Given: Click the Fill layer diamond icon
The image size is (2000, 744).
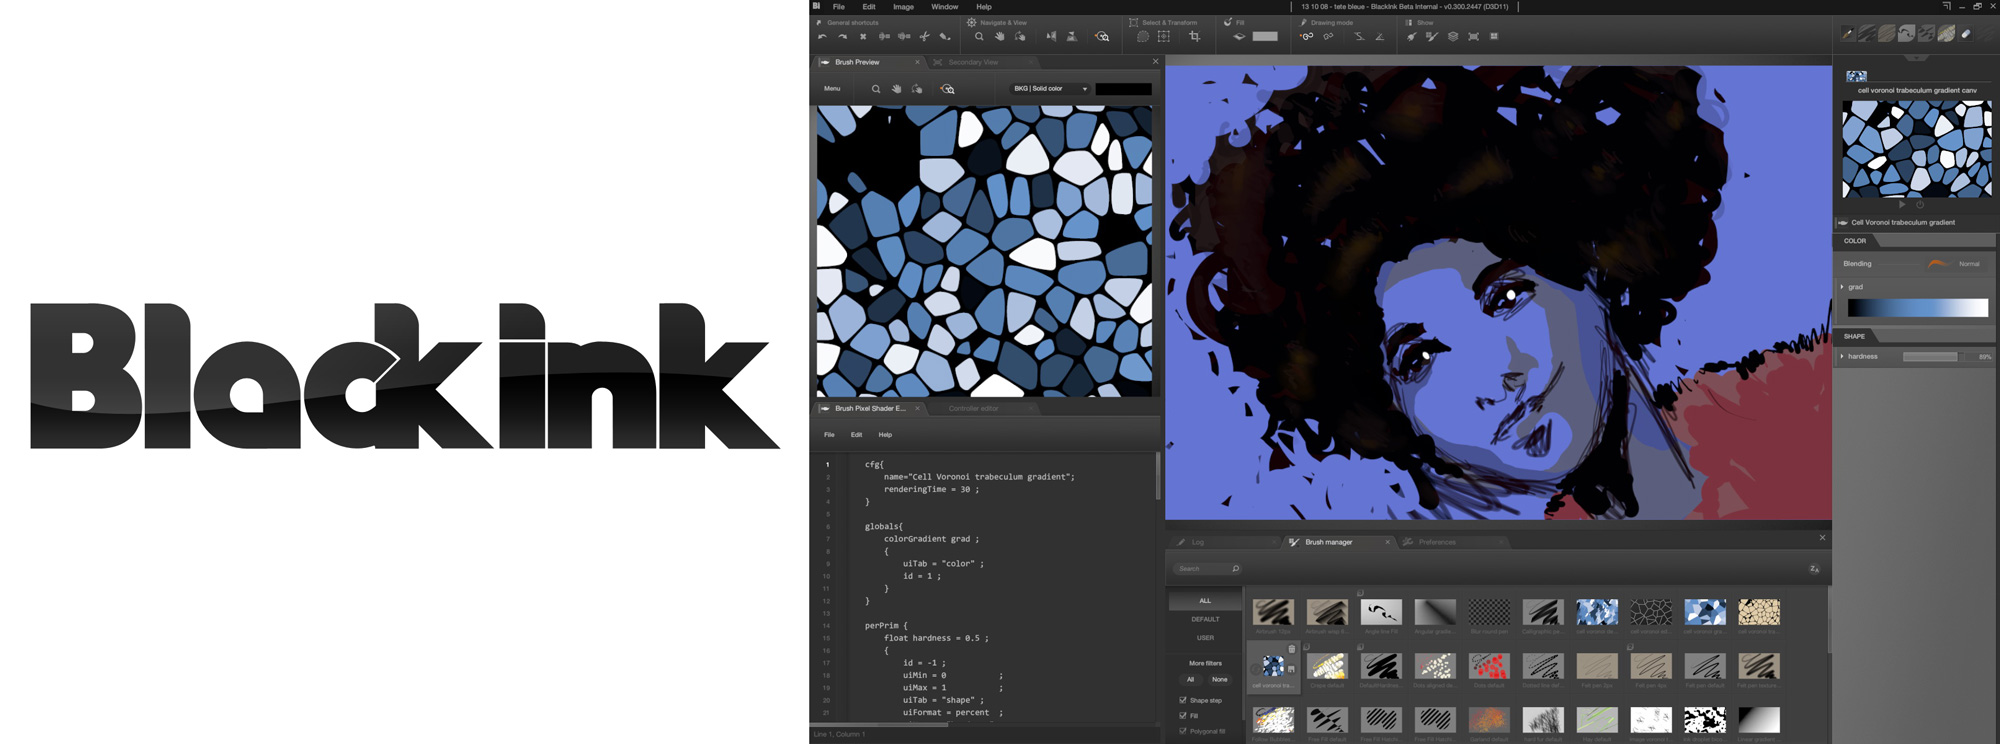Looking at the screenshot, I should click(x=1239, y=37).
